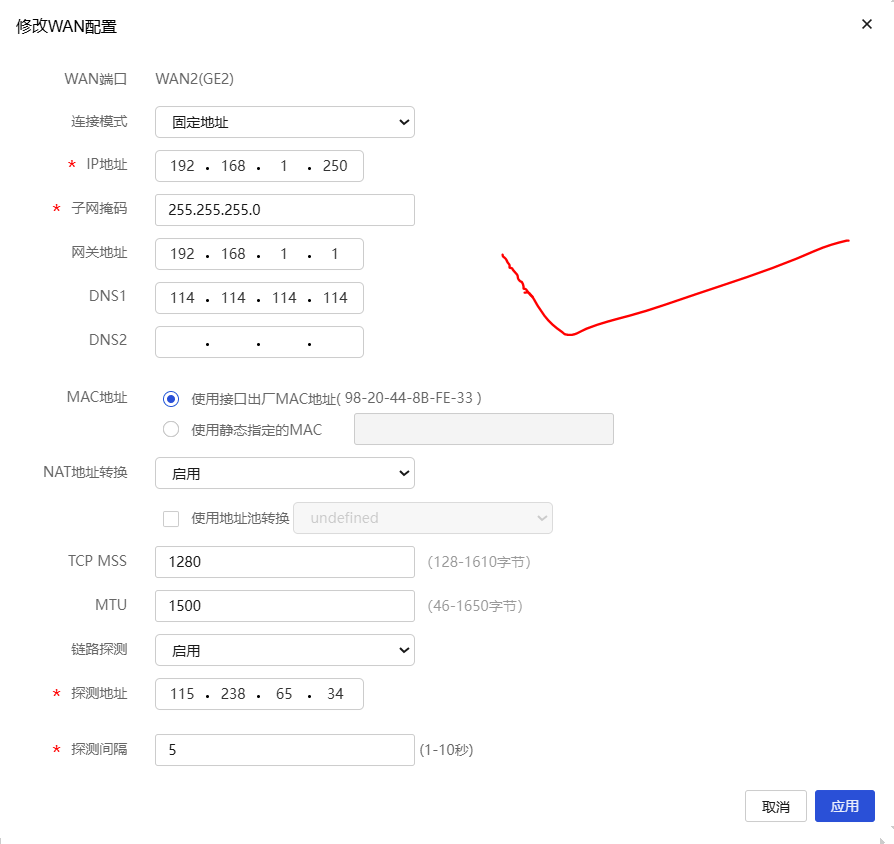
Task: Enable the 使用地址池转换 checkbox
Action: click(171, 518)
